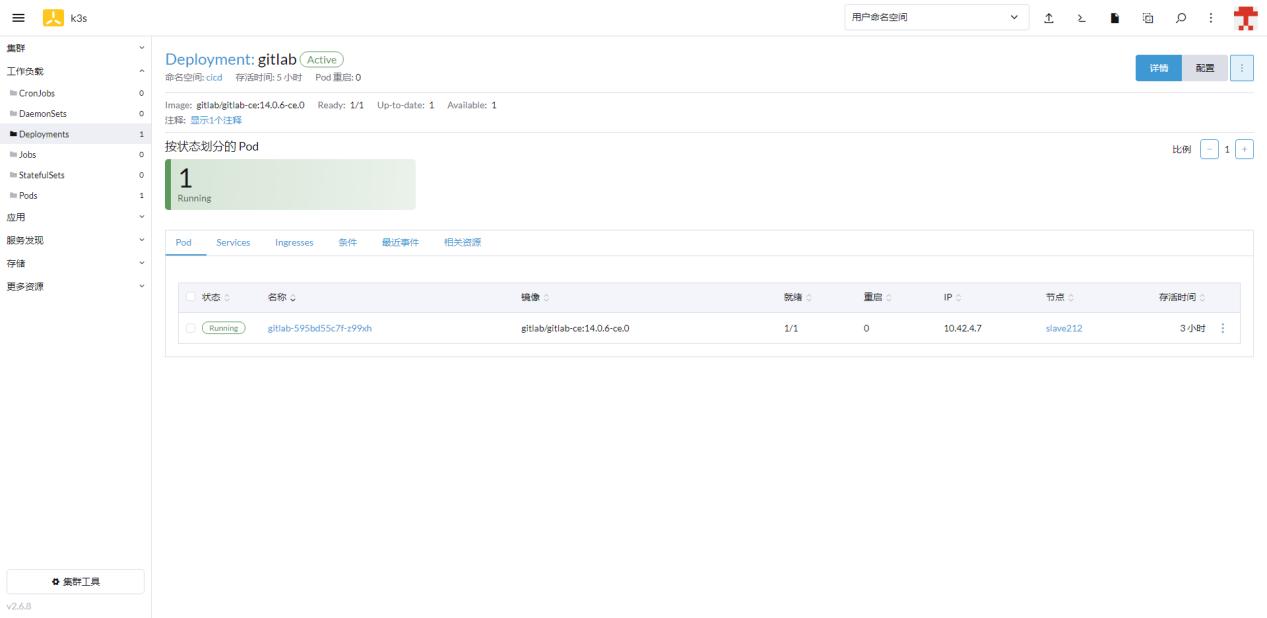
Task: Switch to the Ingresses tab
Action: pyautogui.click(x=294, y=243)
